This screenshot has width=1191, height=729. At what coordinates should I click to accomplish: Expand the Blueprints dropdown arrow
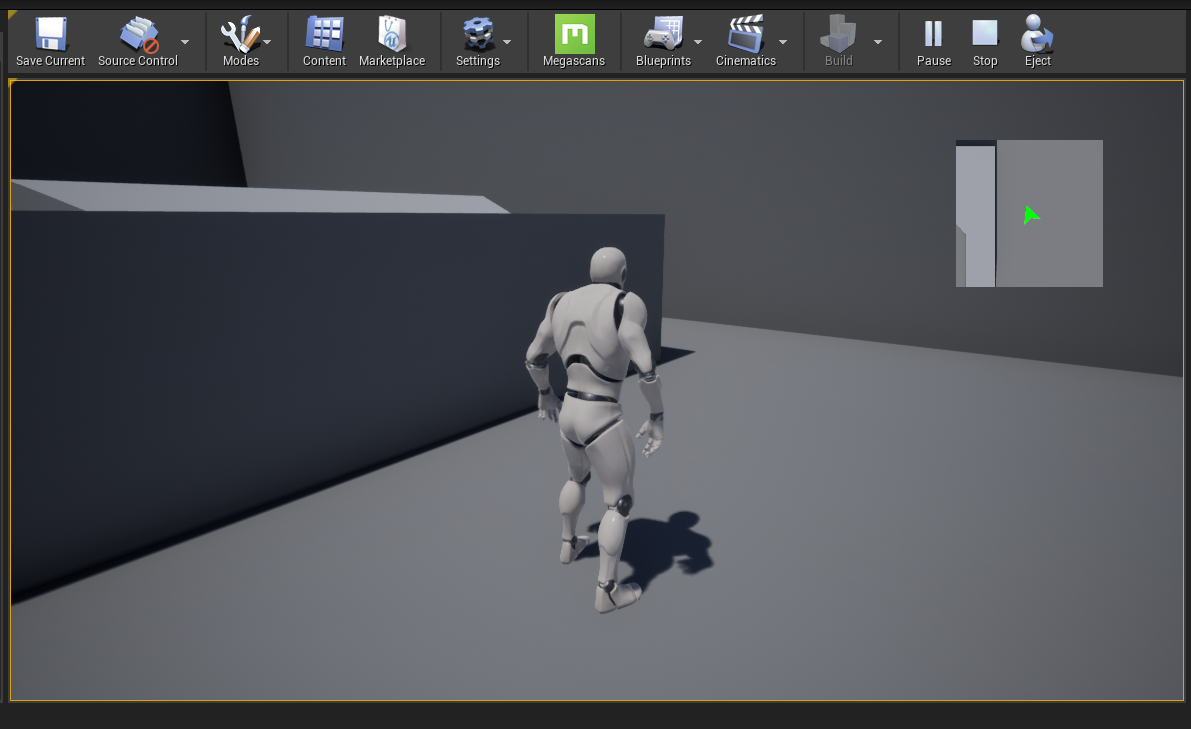[x=698, y=43]
